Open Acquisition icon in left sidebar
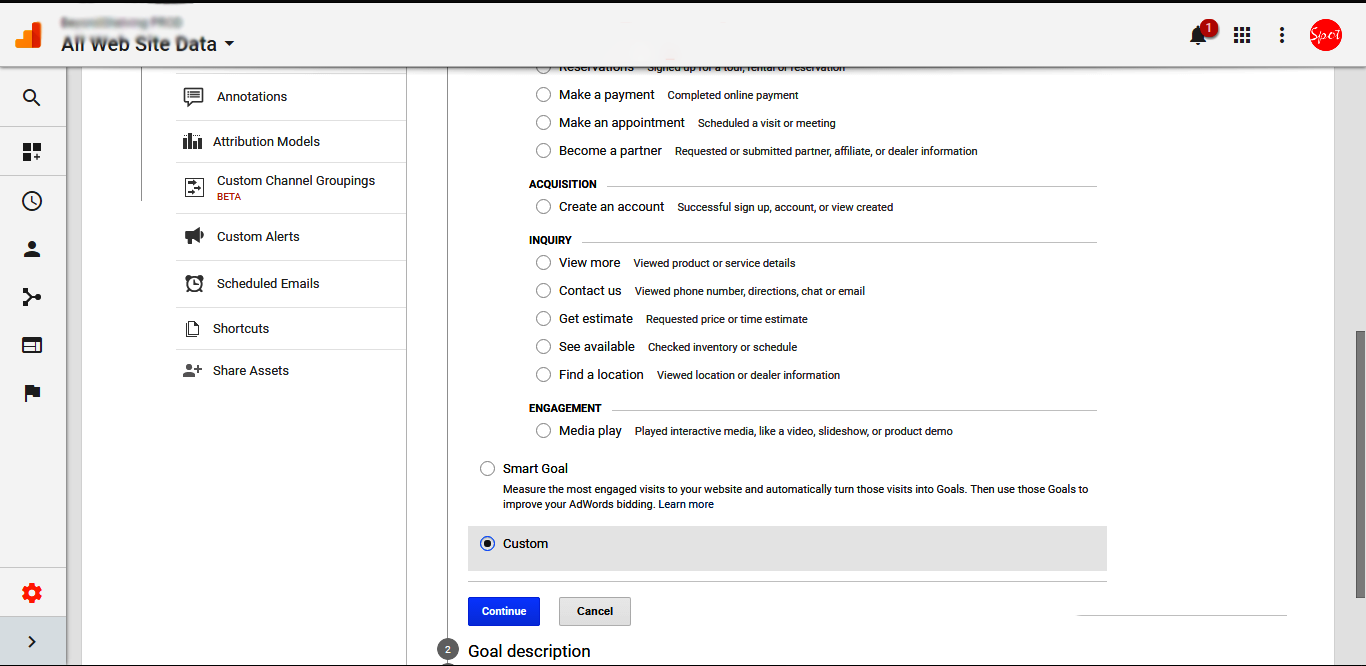Screen dimensions: 1366x666 (32, 297)
